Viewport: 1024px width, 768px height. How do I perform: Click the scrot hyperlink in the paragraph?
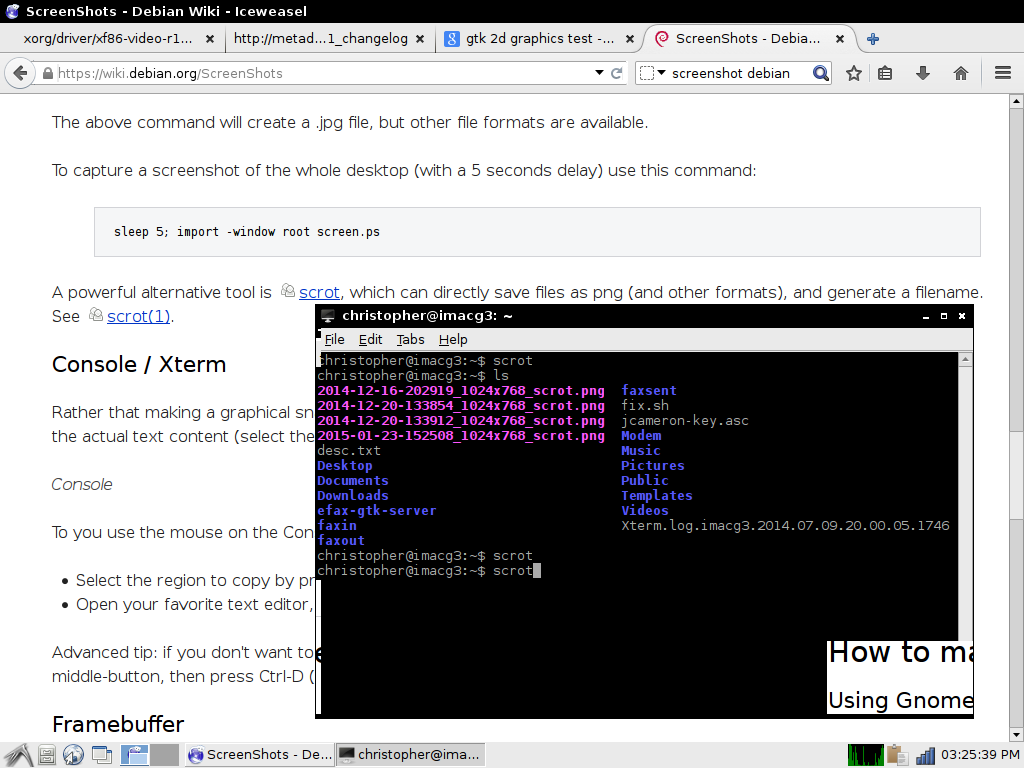coord(319,292)
